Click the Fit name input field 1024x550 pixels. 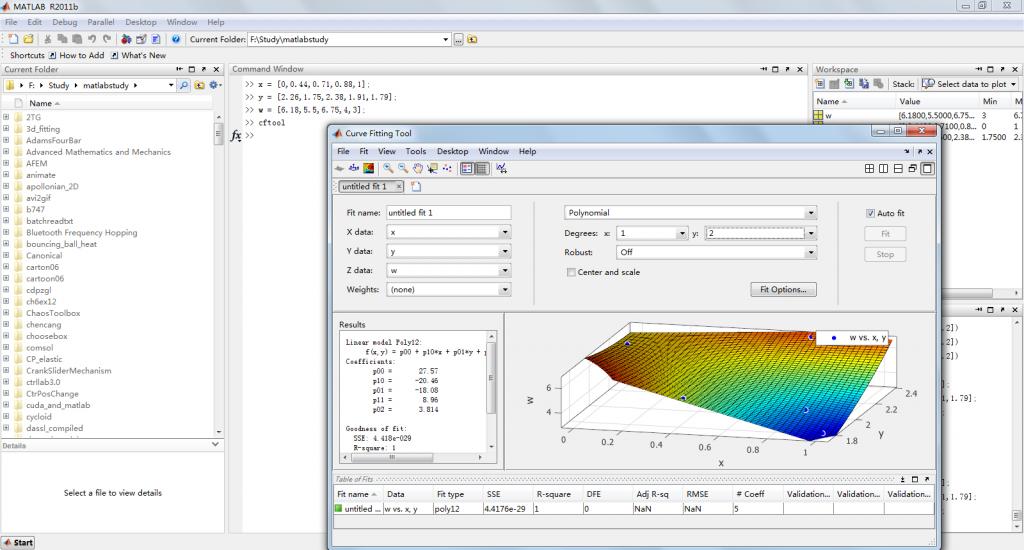447,213
